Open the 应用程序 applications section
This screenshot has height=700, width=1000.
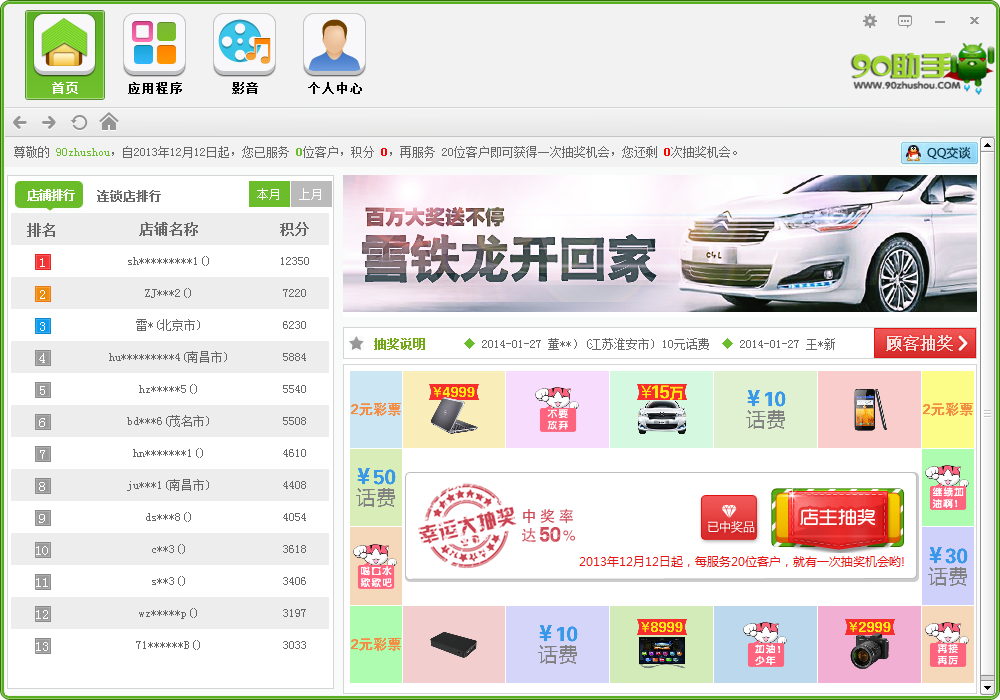point(155,55)
